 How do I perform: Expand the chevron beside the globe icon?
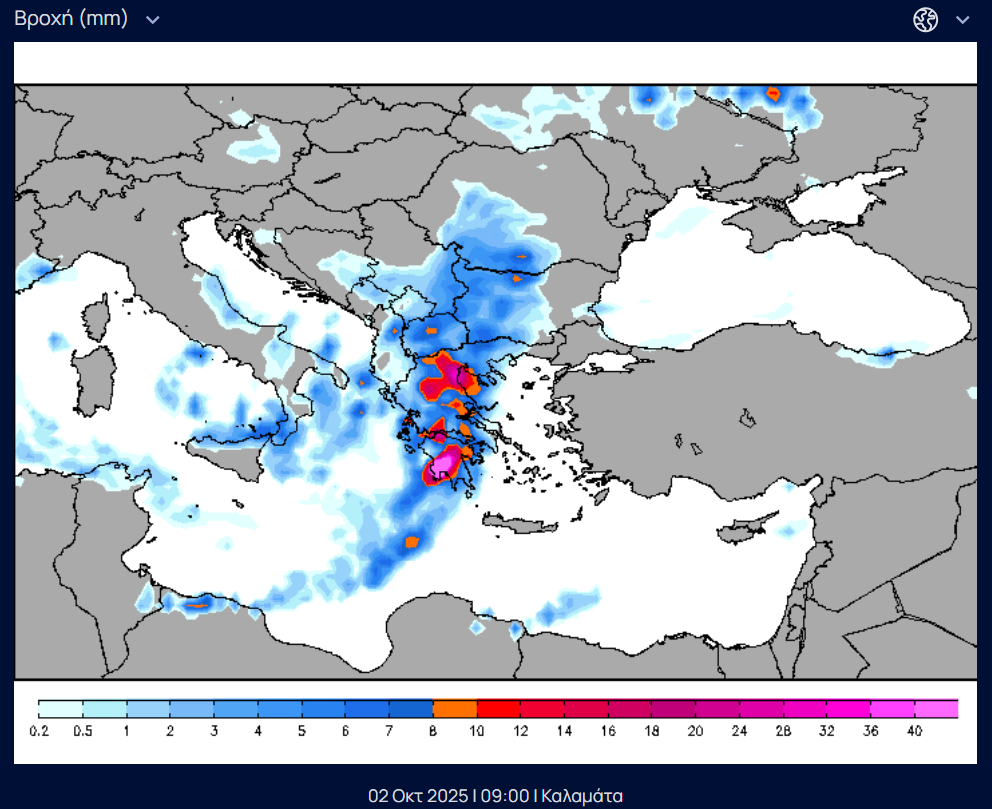[x=963, y=20]
